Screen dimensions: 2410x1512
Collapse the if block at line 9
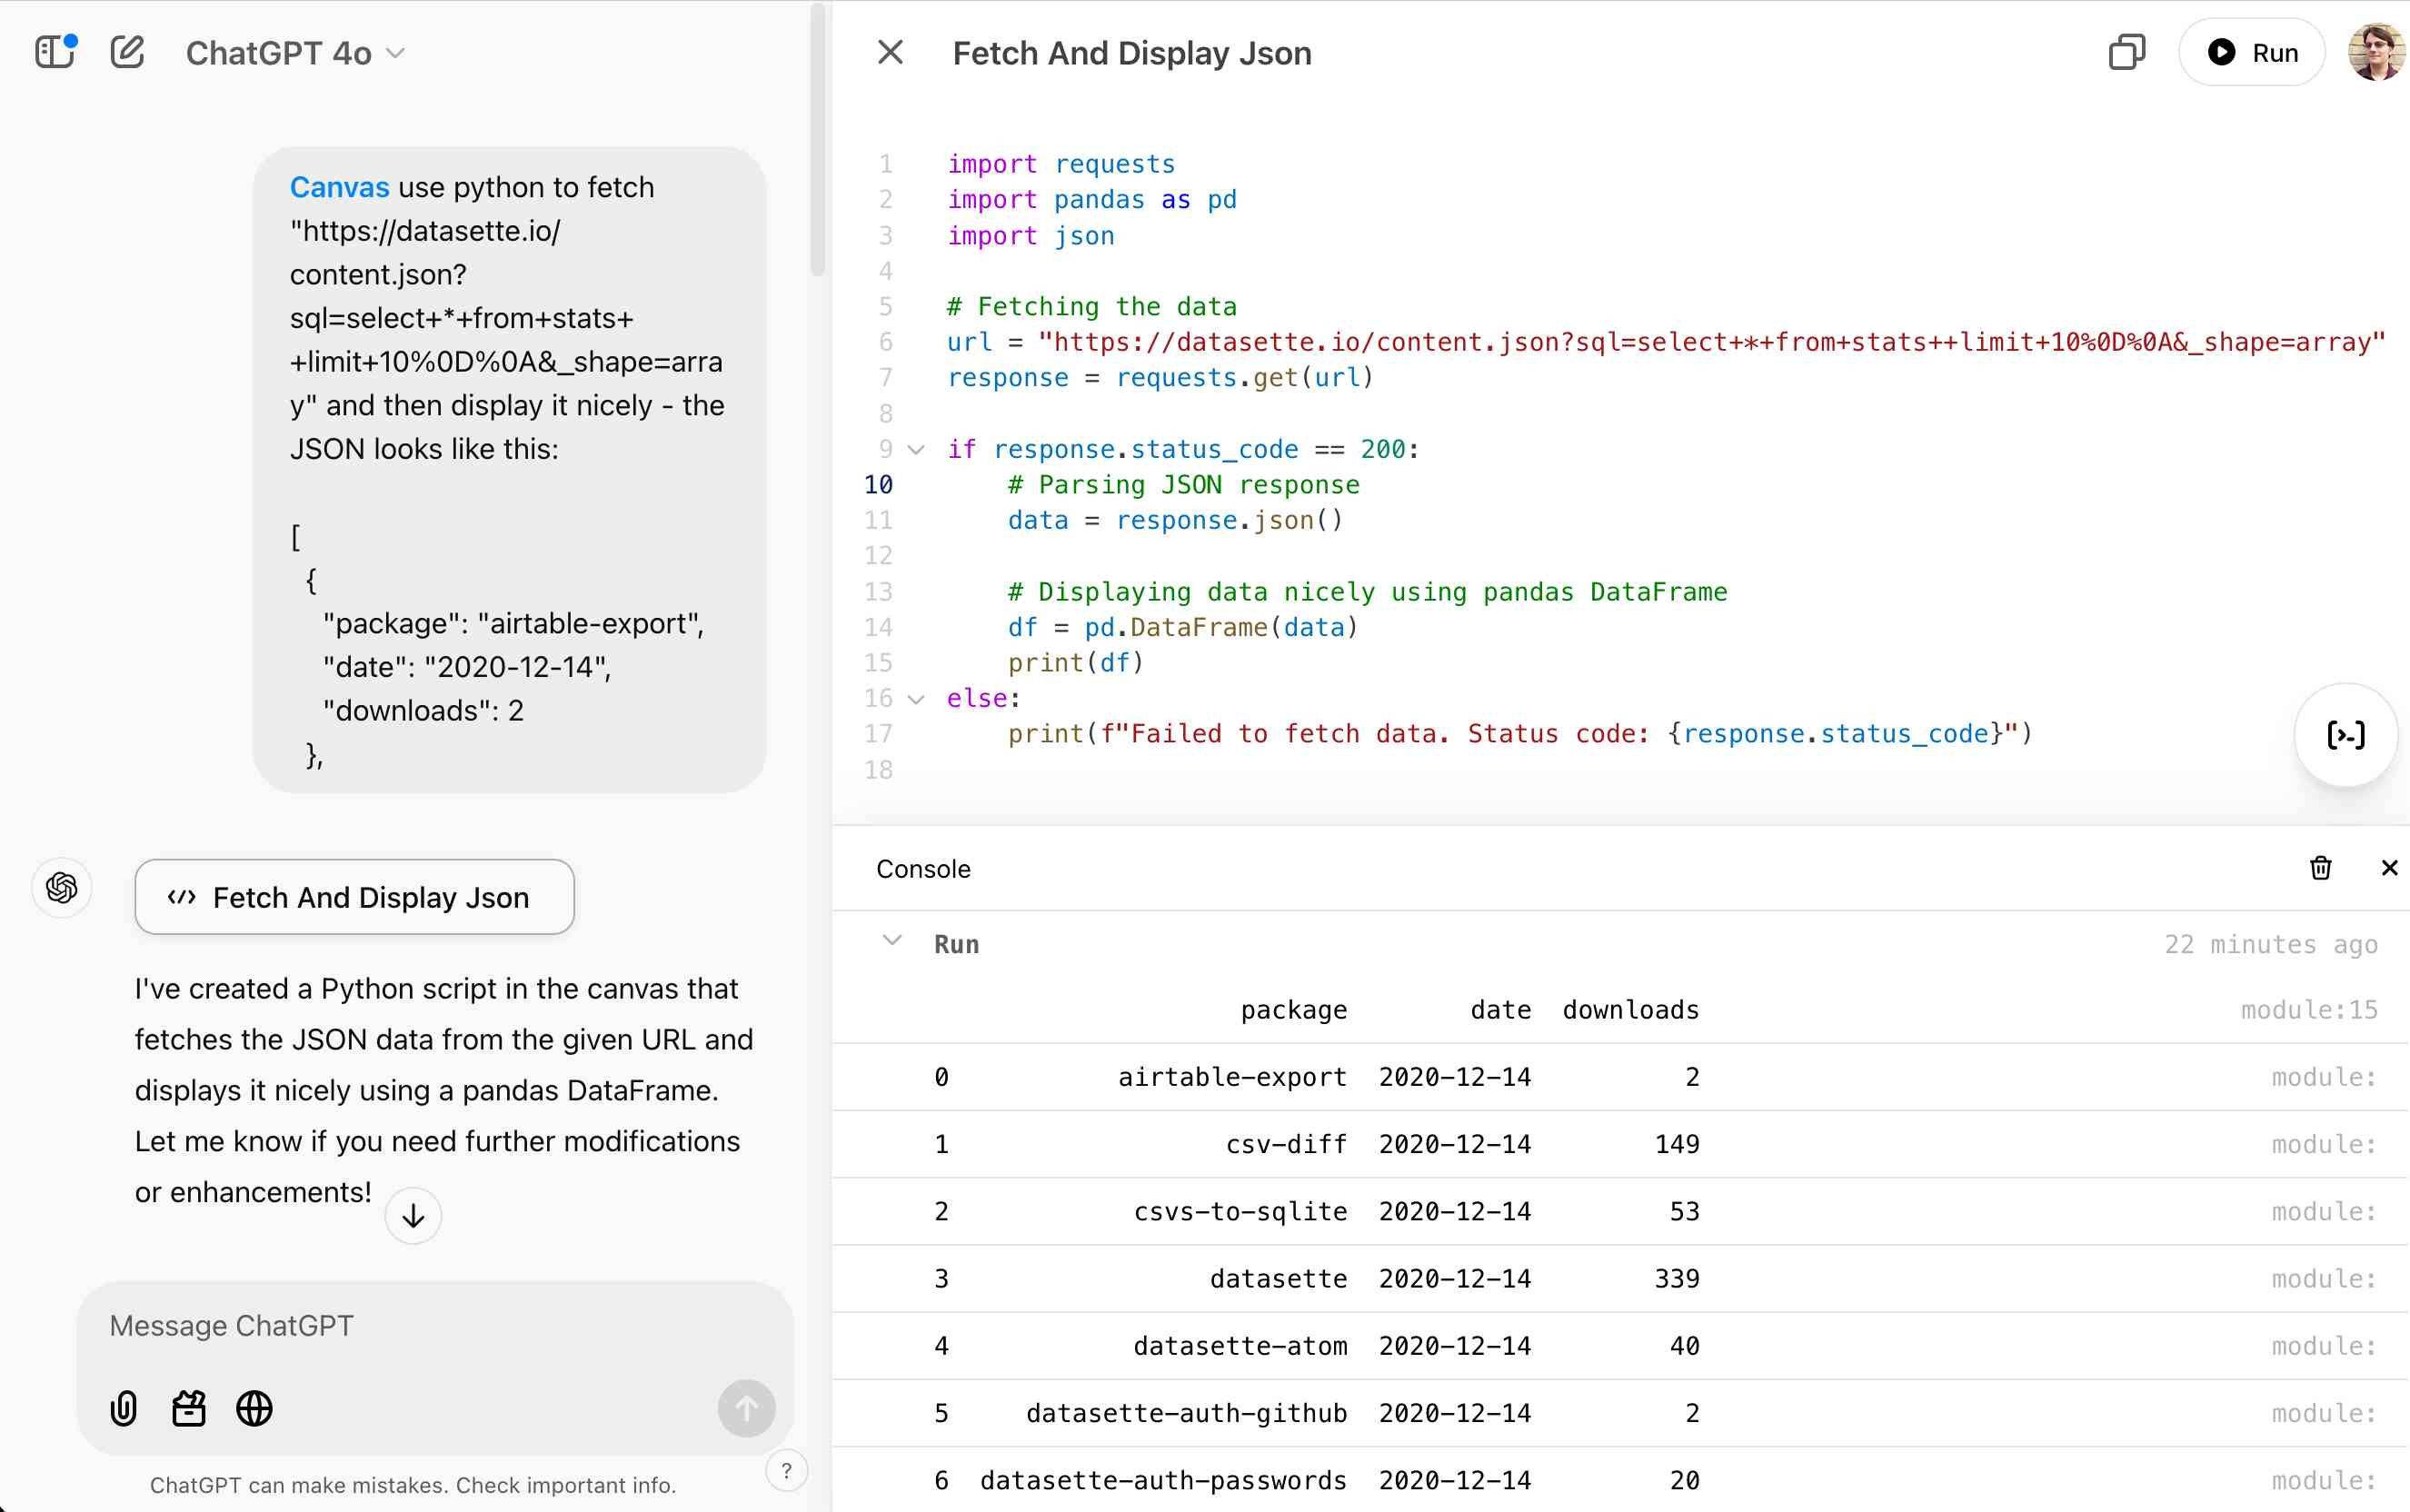pos(916,450)
